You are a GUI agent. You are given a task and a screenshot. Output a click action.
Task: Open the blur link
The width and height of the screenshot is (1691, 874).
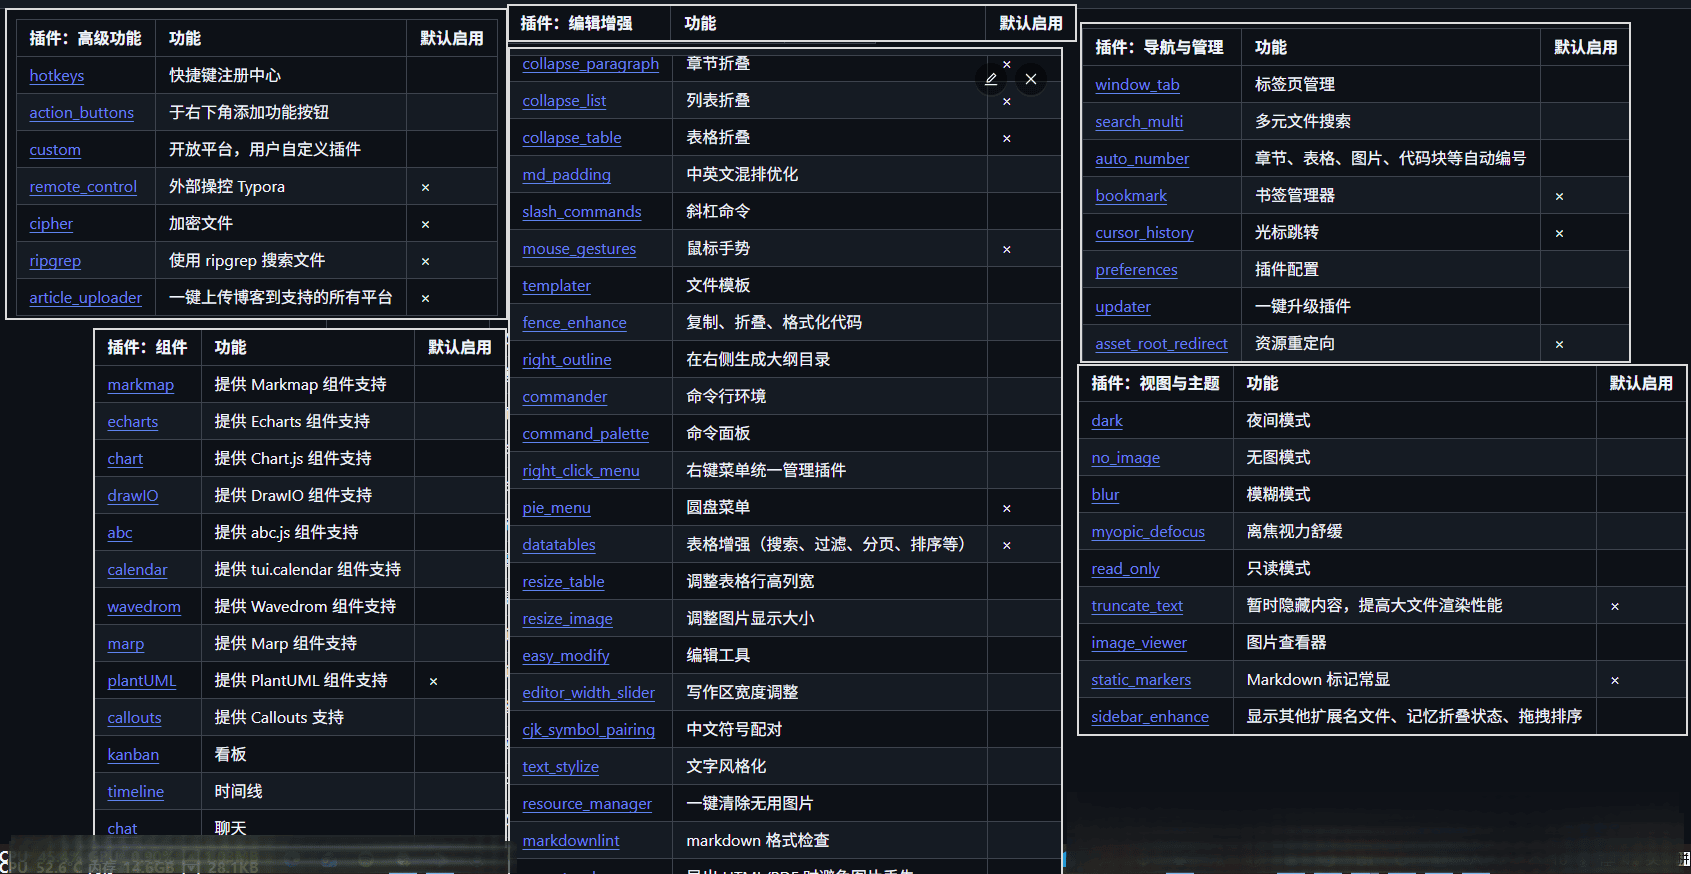(x=1105, y=495)
